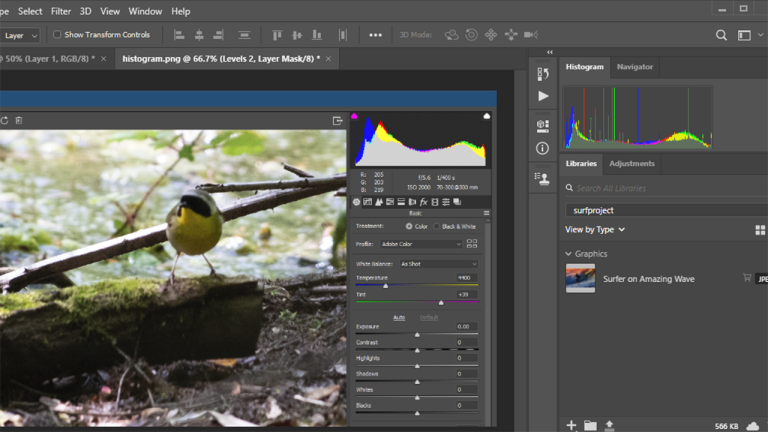
Task: Enable Show Transform Controls checkbox
Action: click(x=57, y=34)
